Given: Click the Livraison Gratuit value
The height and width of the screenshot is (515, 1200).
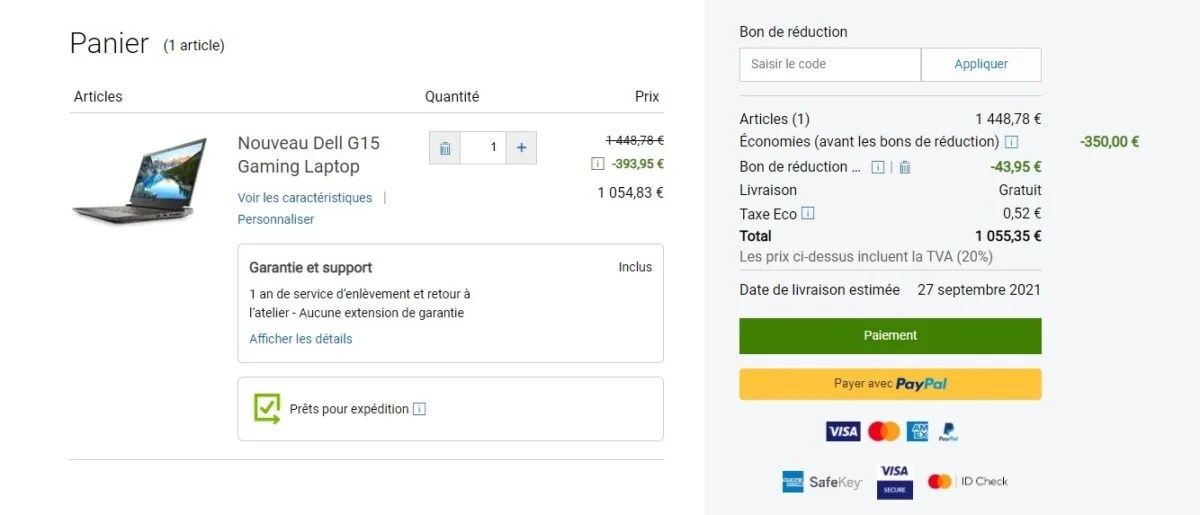Looking at the screenshot, I should tap(1020, 190).
